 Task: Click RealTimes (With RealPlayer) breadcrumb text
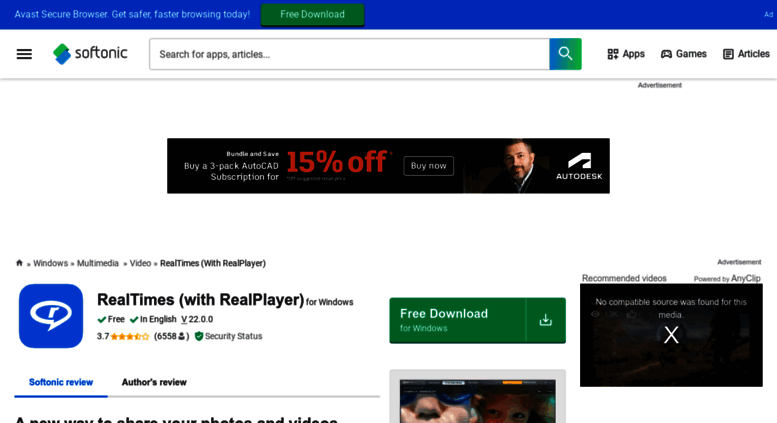213,264
